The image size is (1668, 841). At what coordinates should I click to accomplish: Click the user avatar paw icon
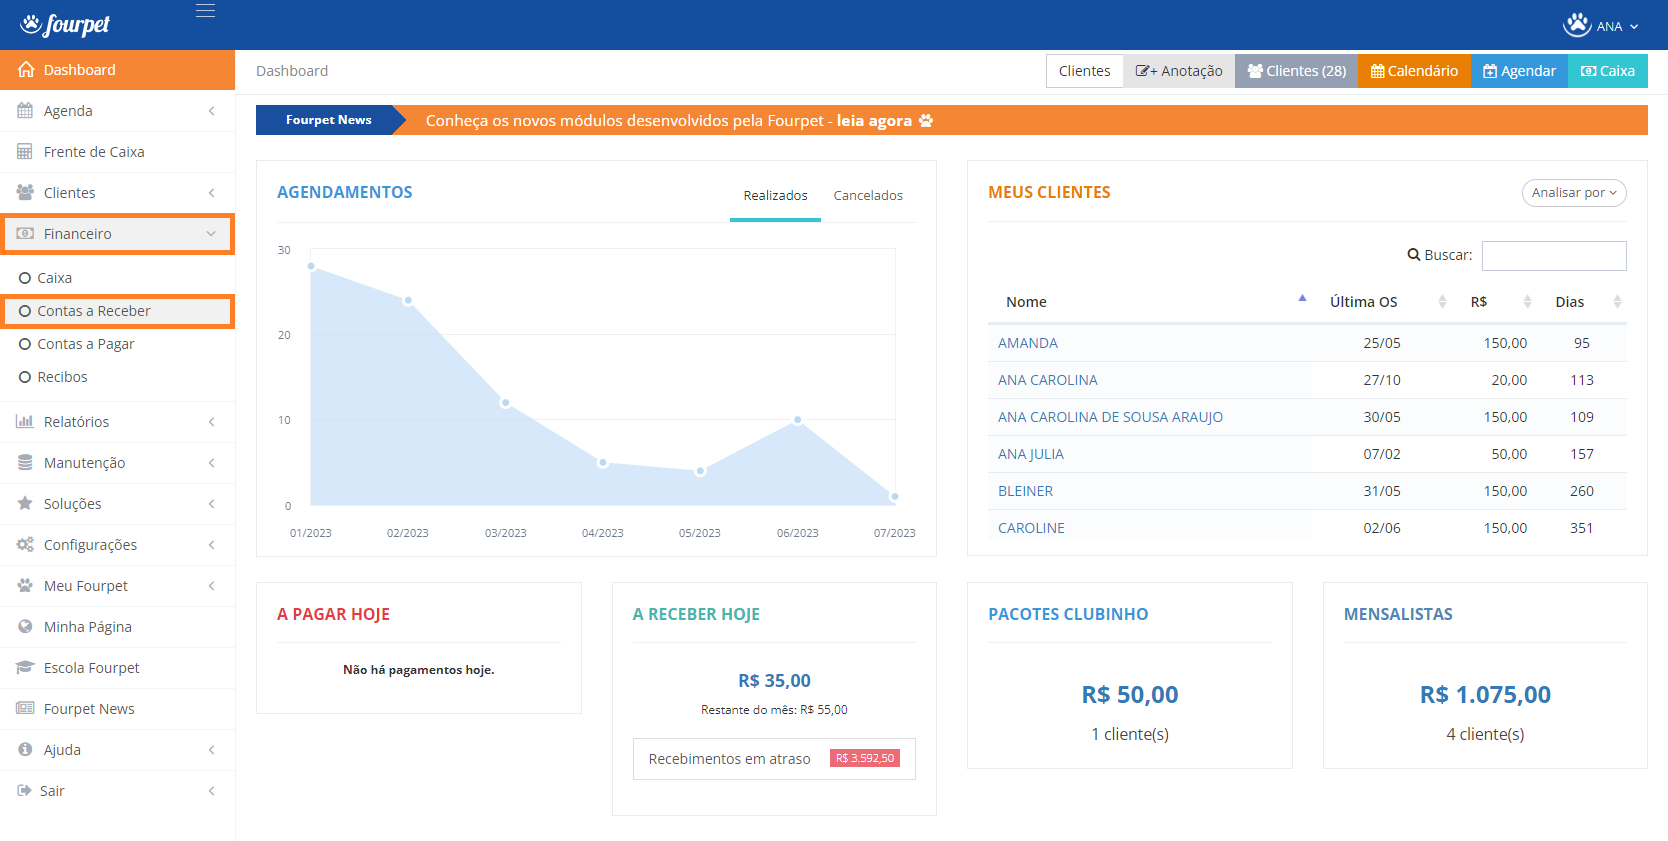tap(1577, 25)
